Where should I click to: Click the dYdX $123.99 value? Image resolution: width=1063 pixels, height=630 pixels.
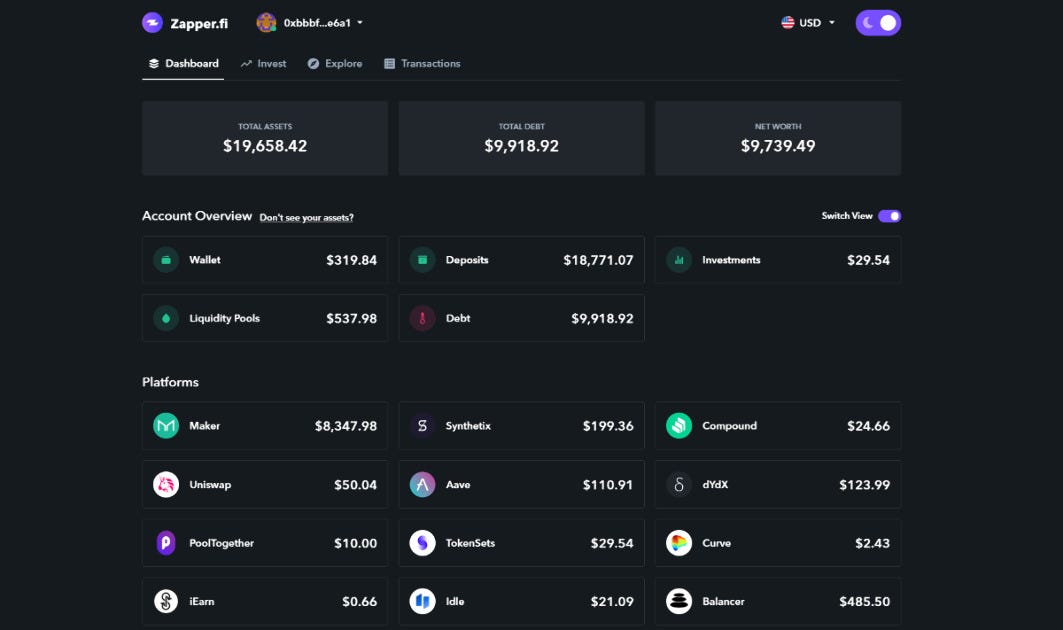tap(864, 484)
